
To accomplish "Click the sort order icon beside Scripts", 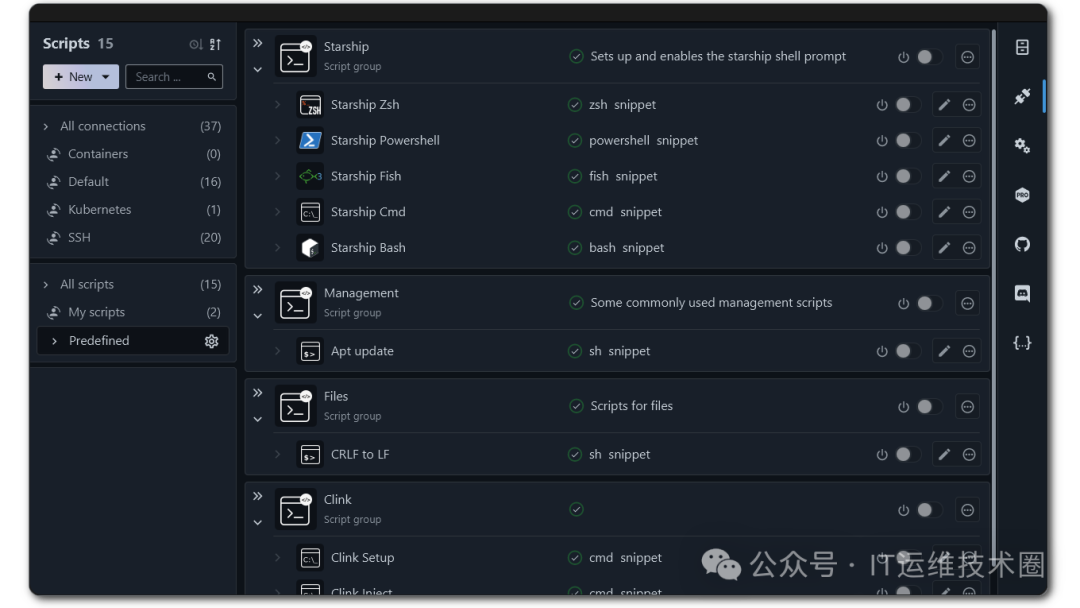I will coord(216,44).
